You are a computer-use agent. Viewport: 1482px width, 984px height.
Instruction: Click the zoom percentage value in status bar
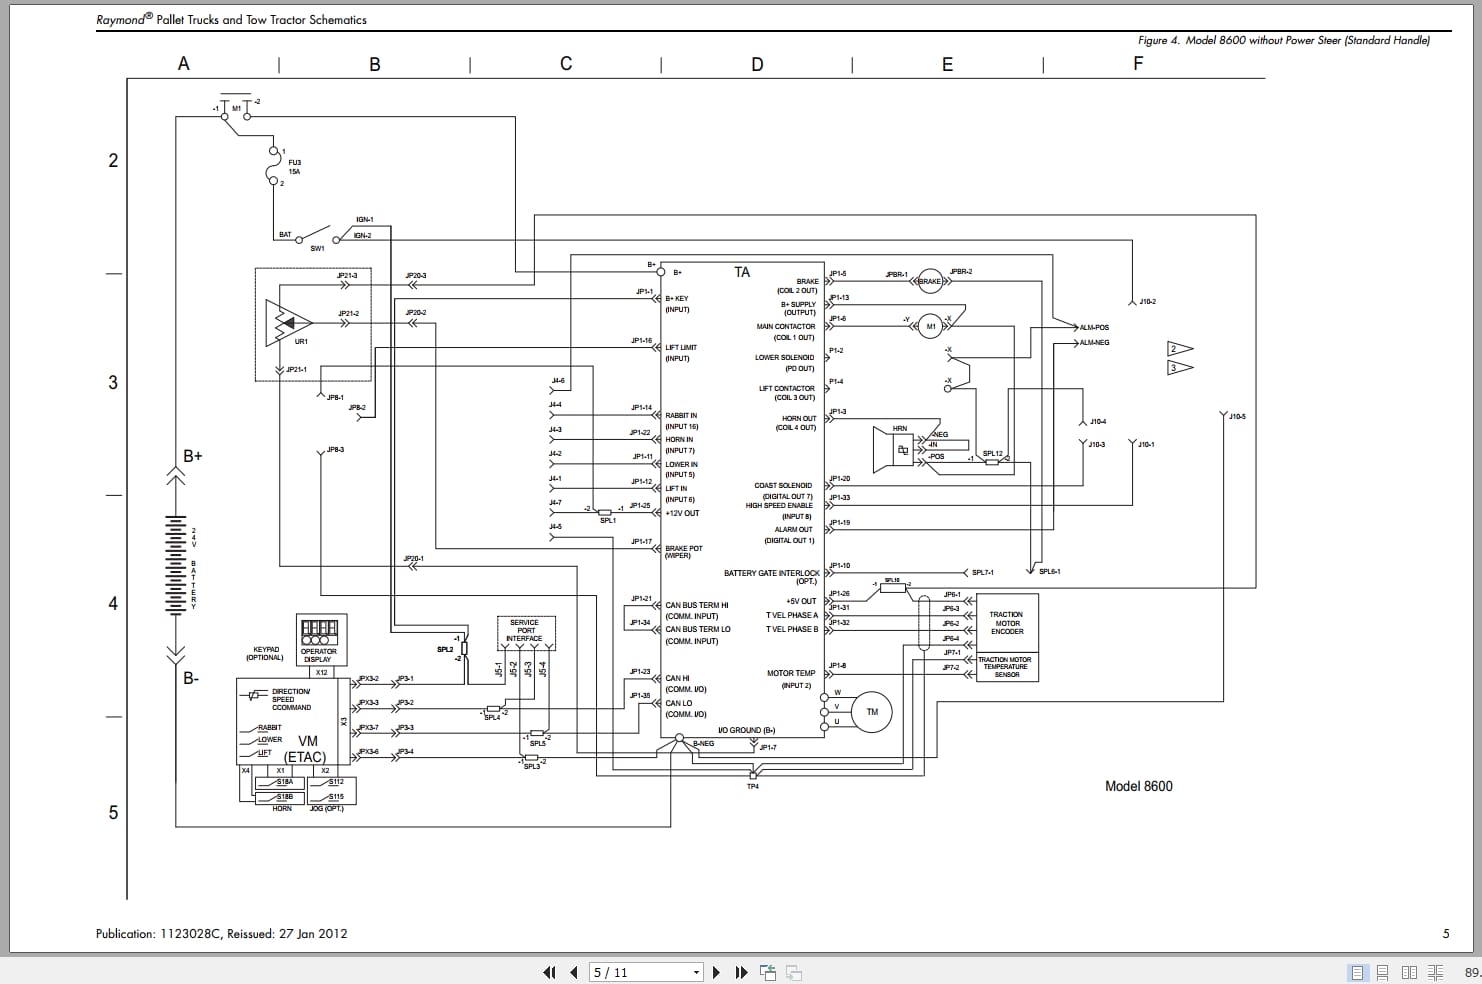coord(1472,972)
